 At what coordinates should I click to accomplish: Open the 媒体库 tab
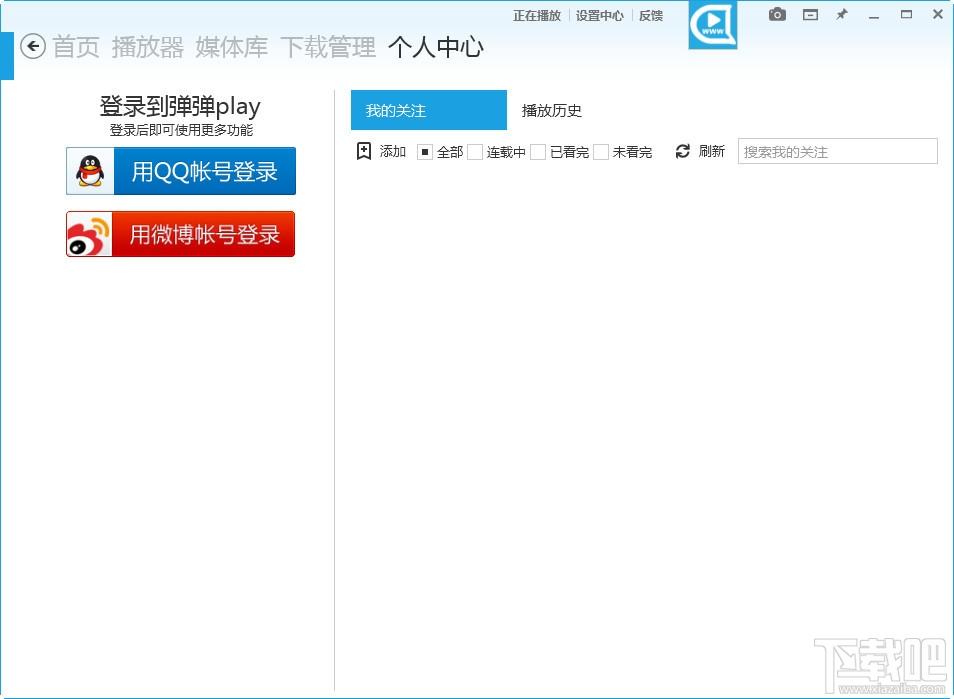[232, 47]
